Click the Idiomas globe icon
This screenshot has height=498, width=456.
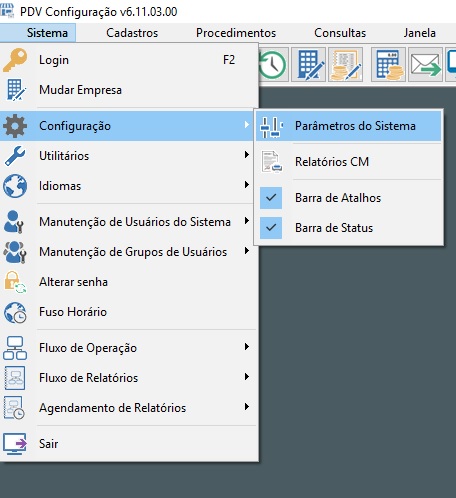coord(15,186)
